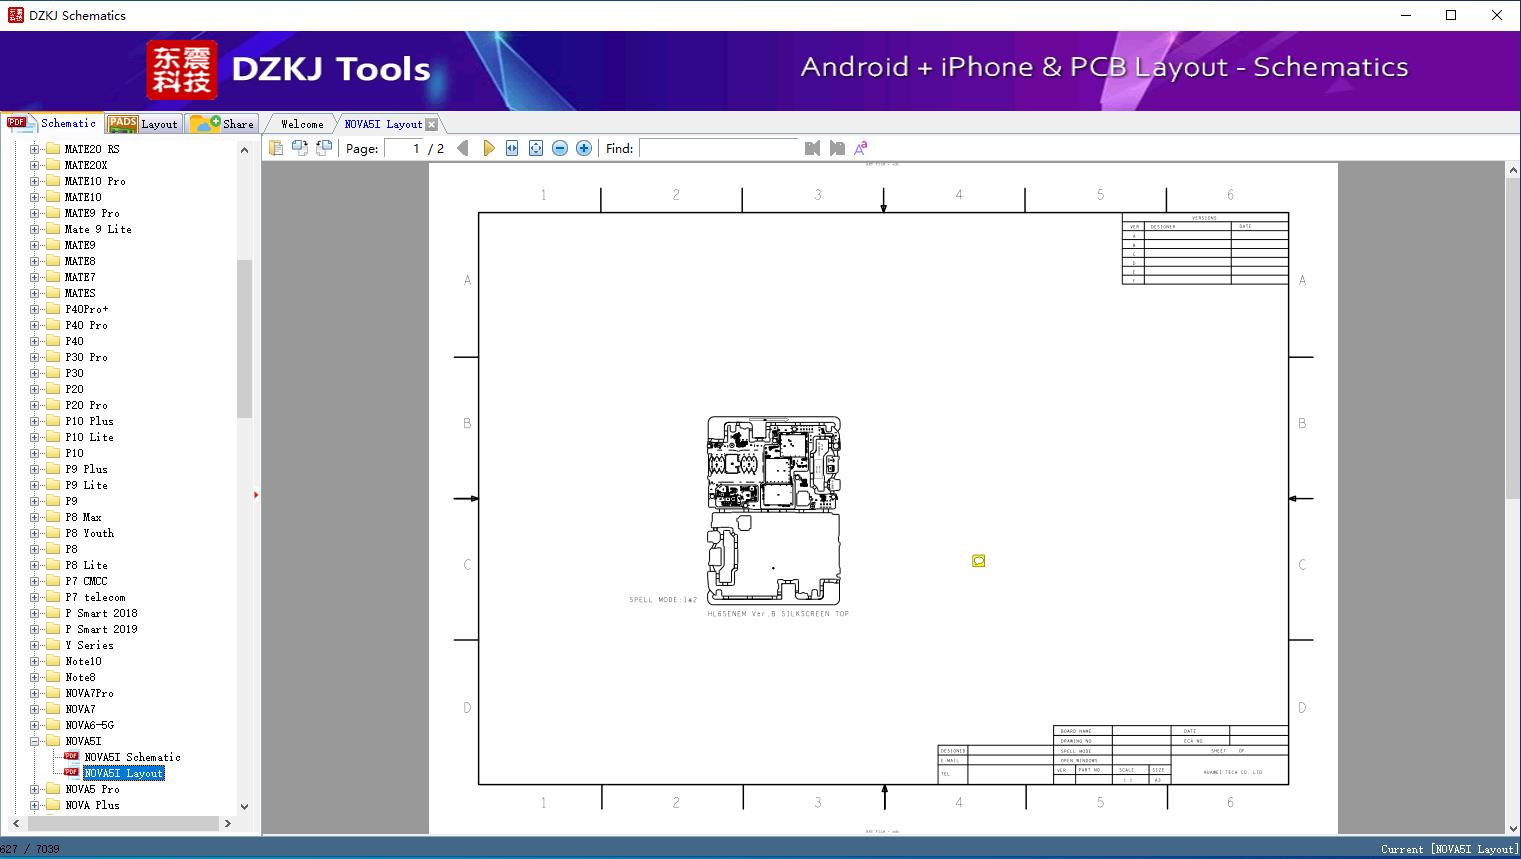Click the NOVA7 folder icon
This screenshot has height=859, width=1521.
point(53,709)
